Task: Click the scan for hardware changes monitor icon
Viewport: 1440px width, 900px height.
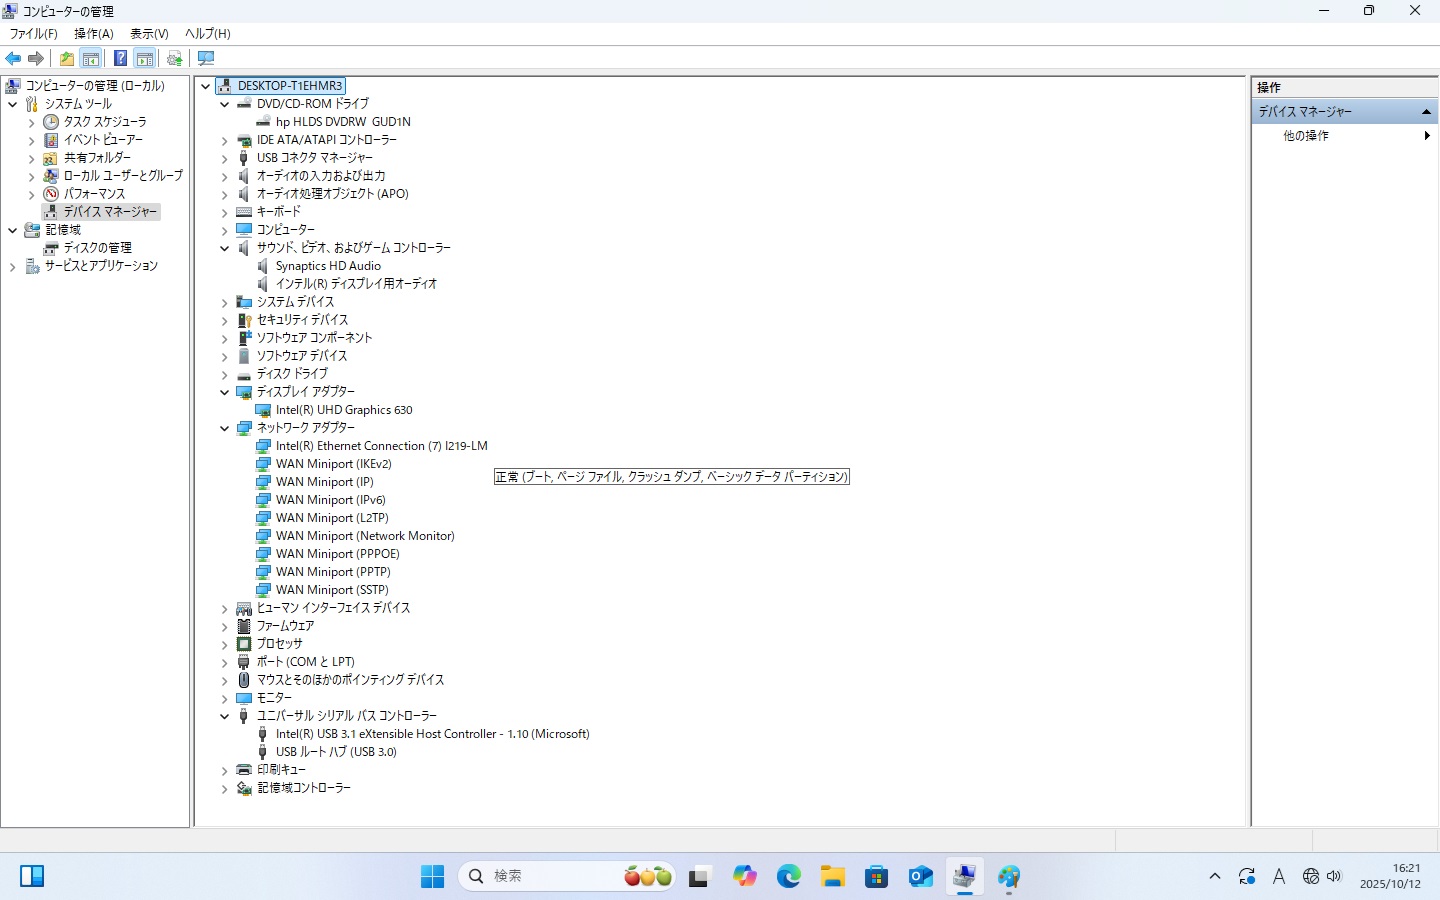Action: click(x=206, y=58)
